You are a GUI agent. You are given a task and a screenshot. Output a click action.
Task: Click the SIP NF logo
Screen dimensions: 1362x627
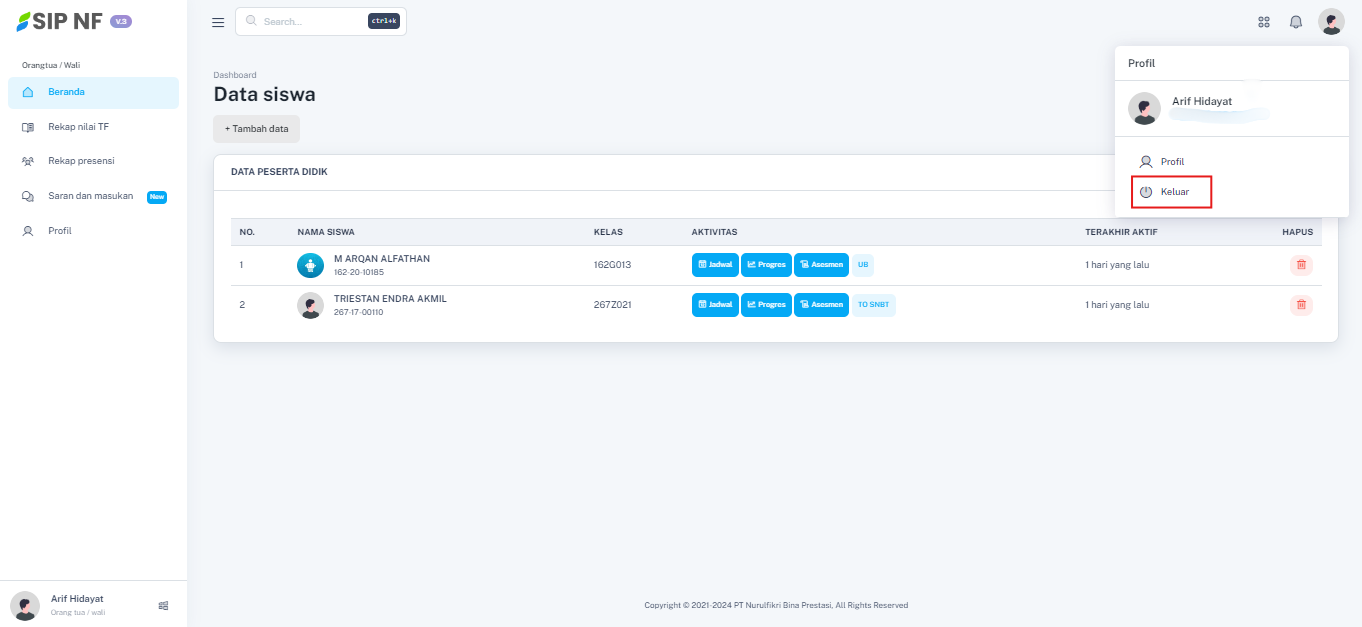point(60,21)
